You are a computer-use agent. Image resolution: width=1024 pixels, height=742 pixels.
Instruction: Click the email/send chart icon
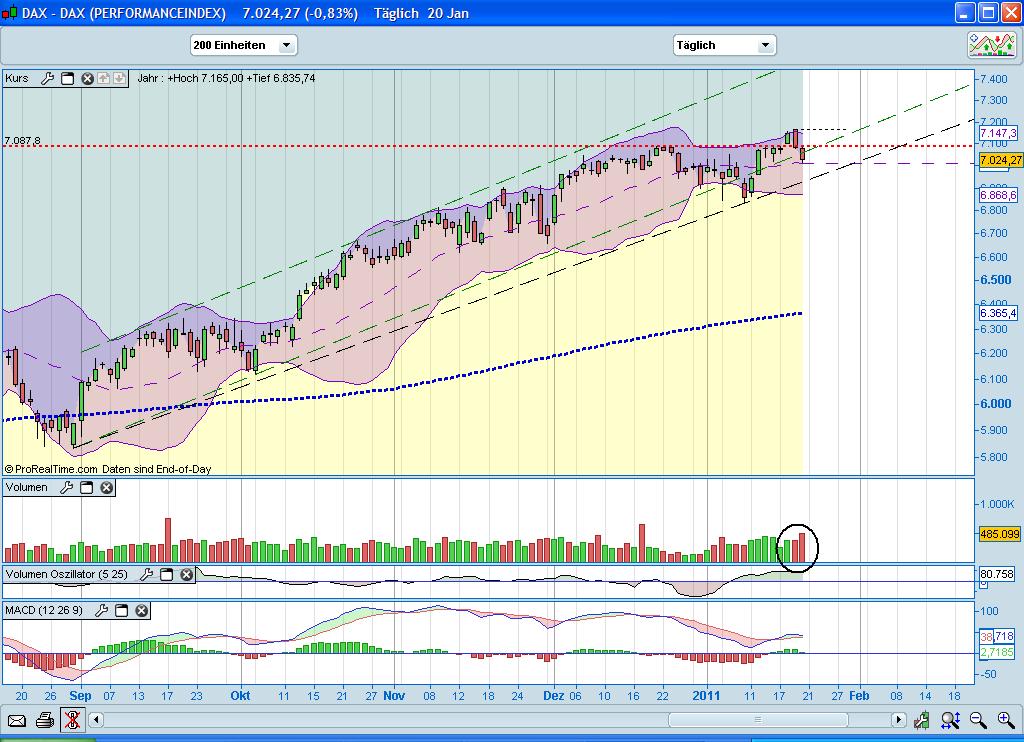[x=18, y=720]
